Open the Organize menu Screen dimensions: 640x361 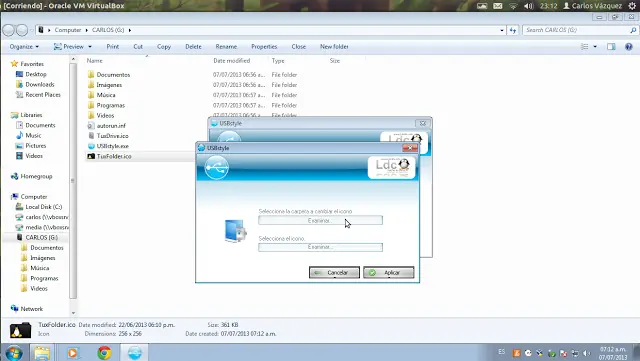(24, 47)
